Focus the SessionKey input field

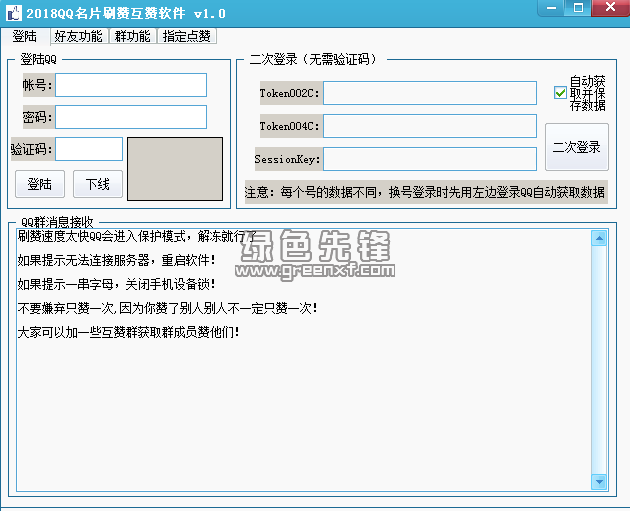(430, 159)
